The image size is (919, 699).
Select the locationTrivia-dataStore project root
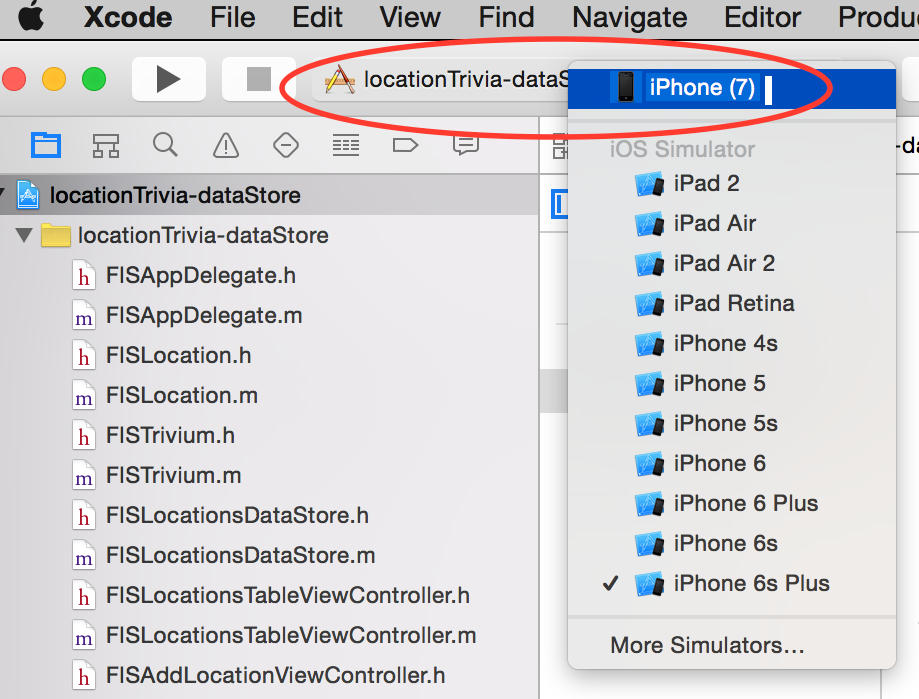[269, 195]
